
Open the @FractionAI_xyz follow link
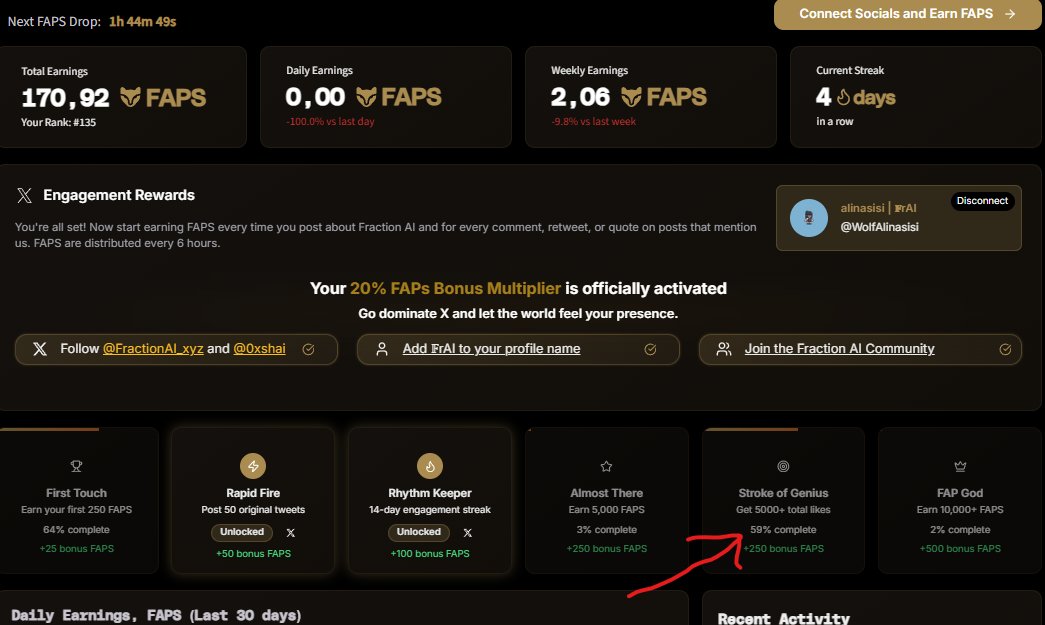click(x=153, y=348)
